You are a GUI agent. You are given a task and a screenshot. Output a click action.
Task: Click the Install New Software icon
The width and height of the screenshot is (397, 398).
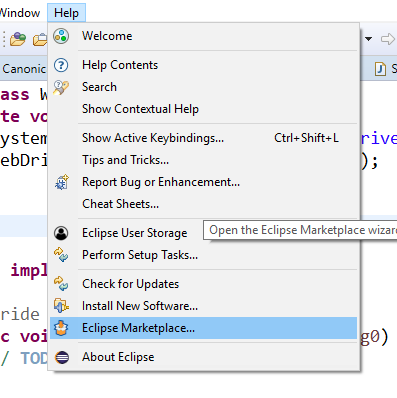point(61,306)
